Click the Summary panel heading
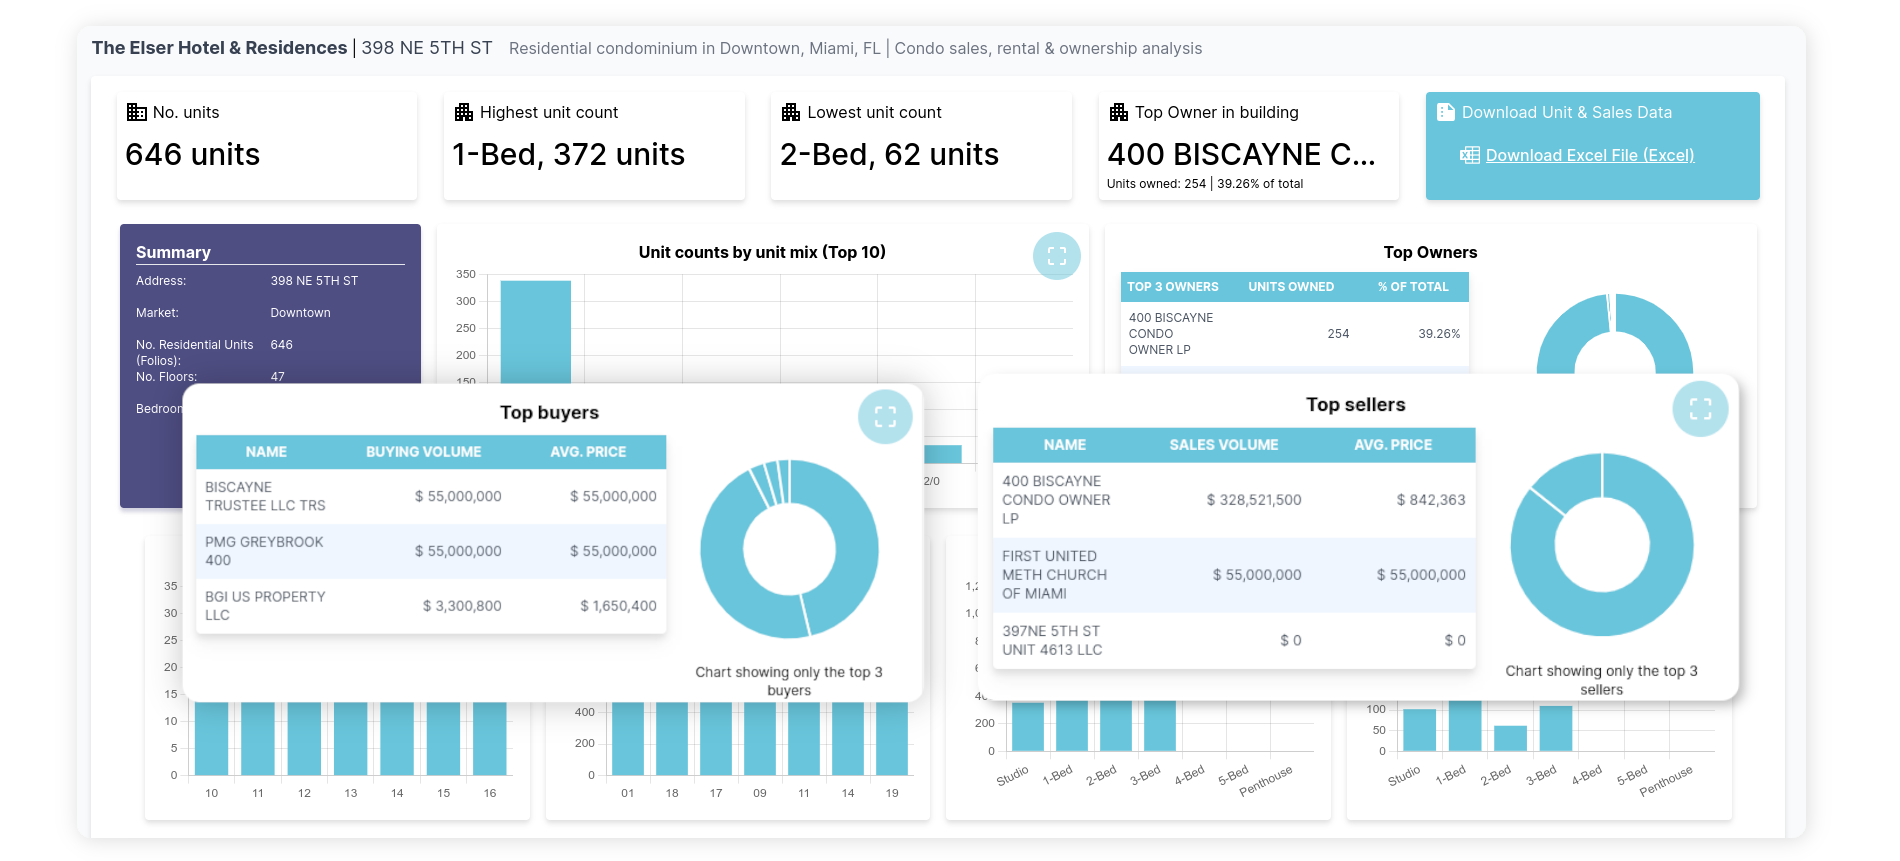This screenshot has width=1900, height=861. coord(173,253)
